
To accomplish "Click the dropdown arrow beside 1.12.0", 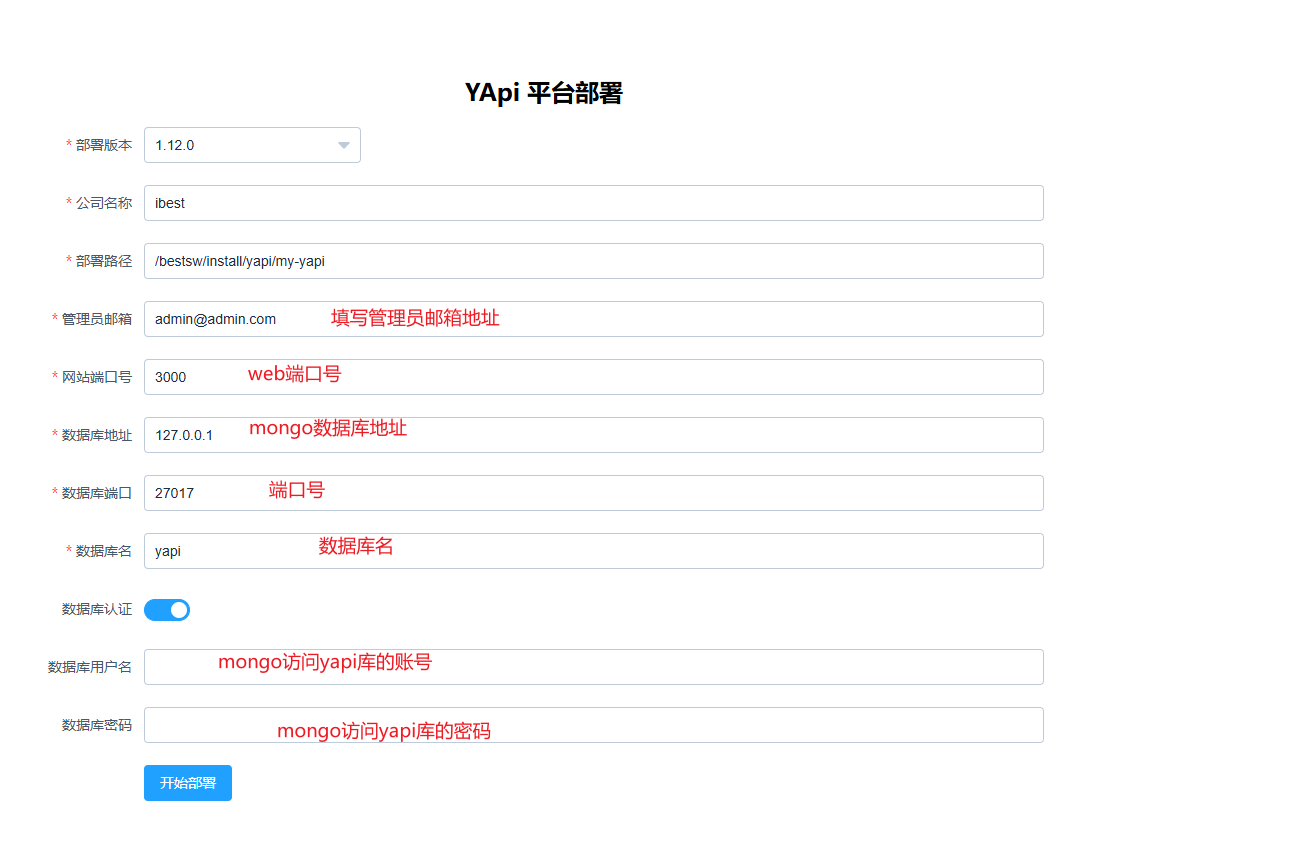I will 344,145.
